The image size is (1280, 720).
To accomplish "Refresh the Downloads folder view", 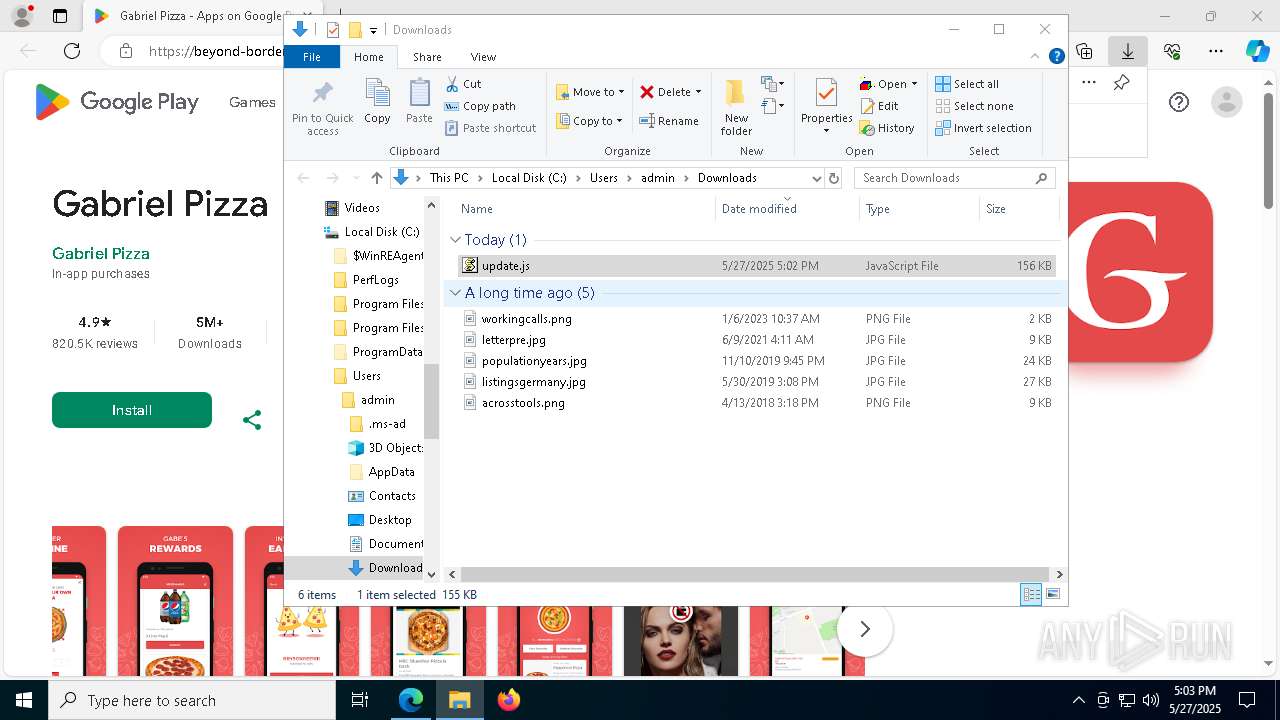I will click(834, 178).
